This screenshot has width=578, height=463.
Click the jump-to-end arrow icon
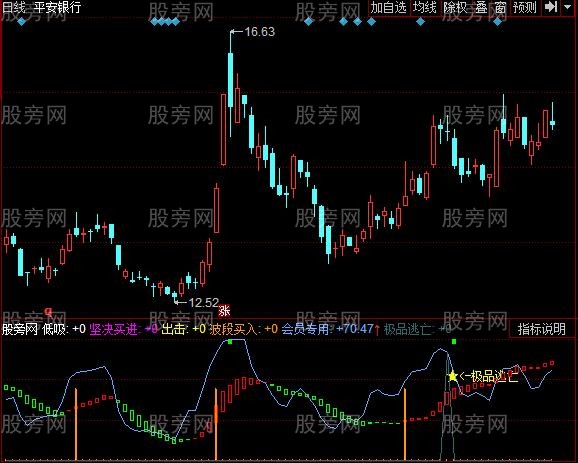click(x=551, y=7)
